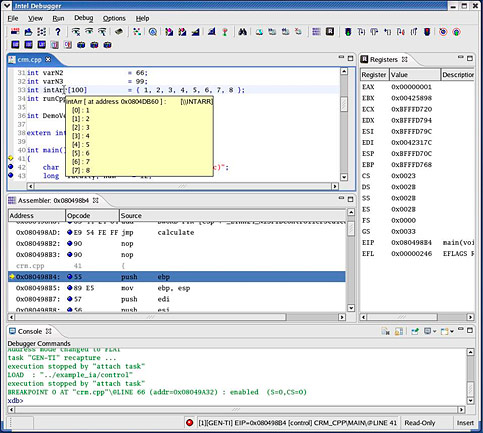Click the xdb> command prompt line
The width and height of the screenshot is (483, 433).
(15, 400)
